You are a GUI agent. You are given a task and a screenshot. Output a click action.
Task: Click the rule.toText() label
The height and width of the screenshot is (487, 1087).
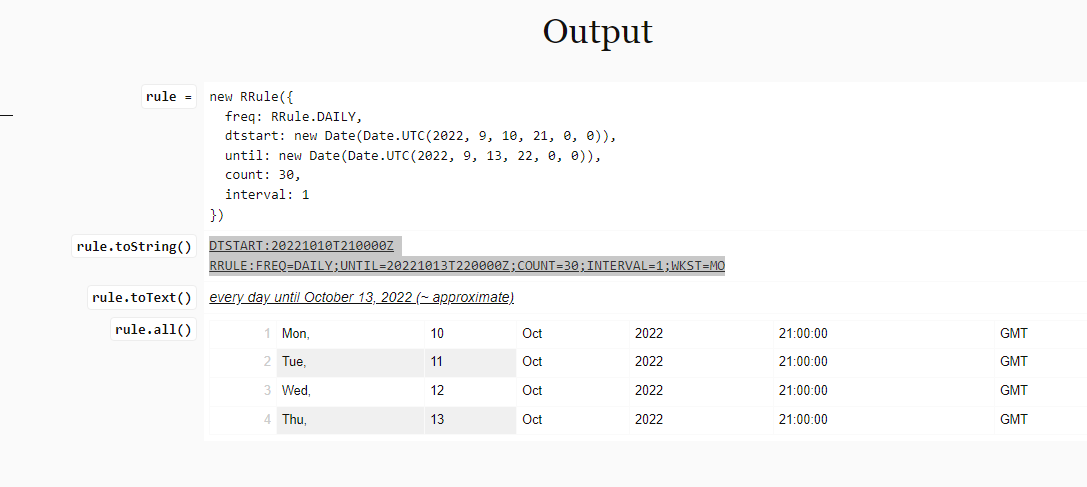(x=141, y=298)
